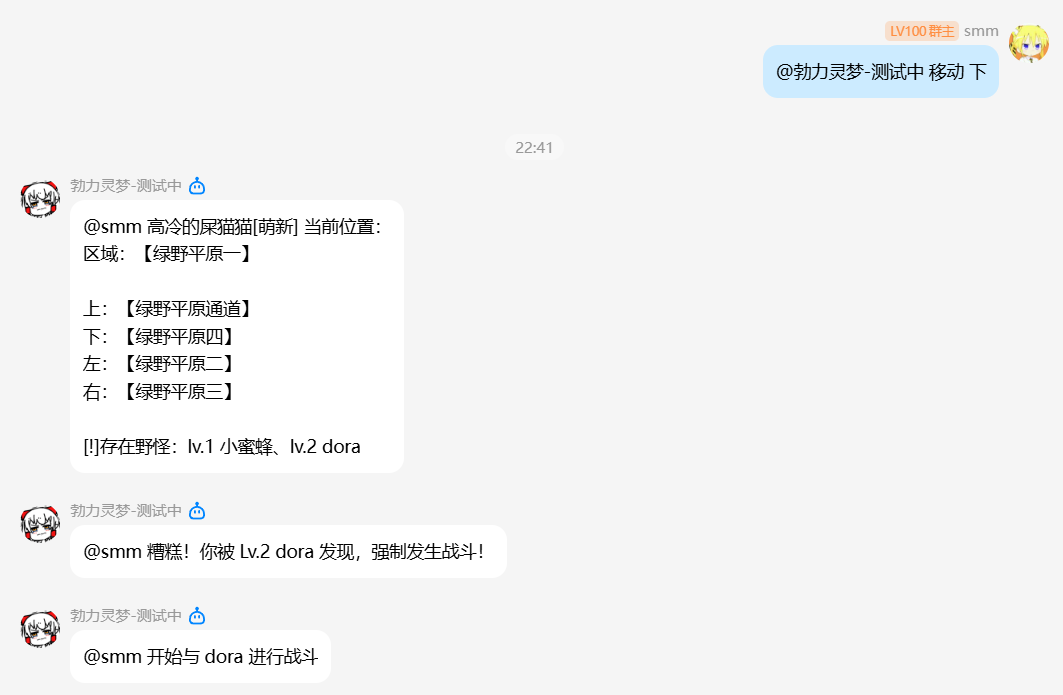The height and width of the screenshot is (695, 1063).
Task: Click the LV100 群主 badge
Action: pos(921,31)
